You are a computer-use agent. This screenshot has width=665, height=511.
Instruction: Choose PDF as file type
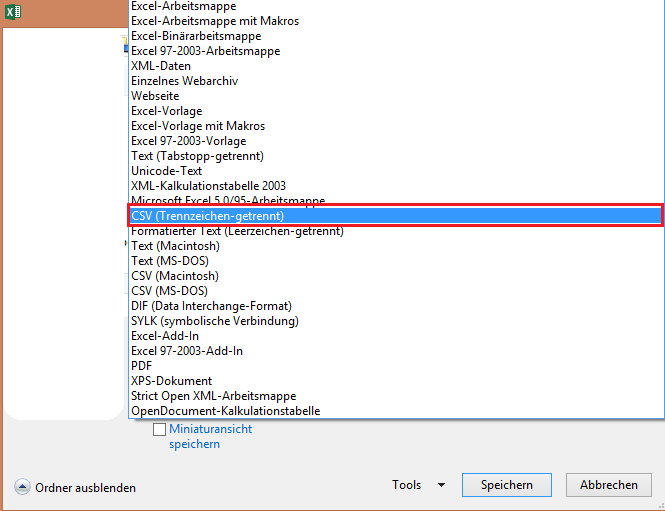396,366
